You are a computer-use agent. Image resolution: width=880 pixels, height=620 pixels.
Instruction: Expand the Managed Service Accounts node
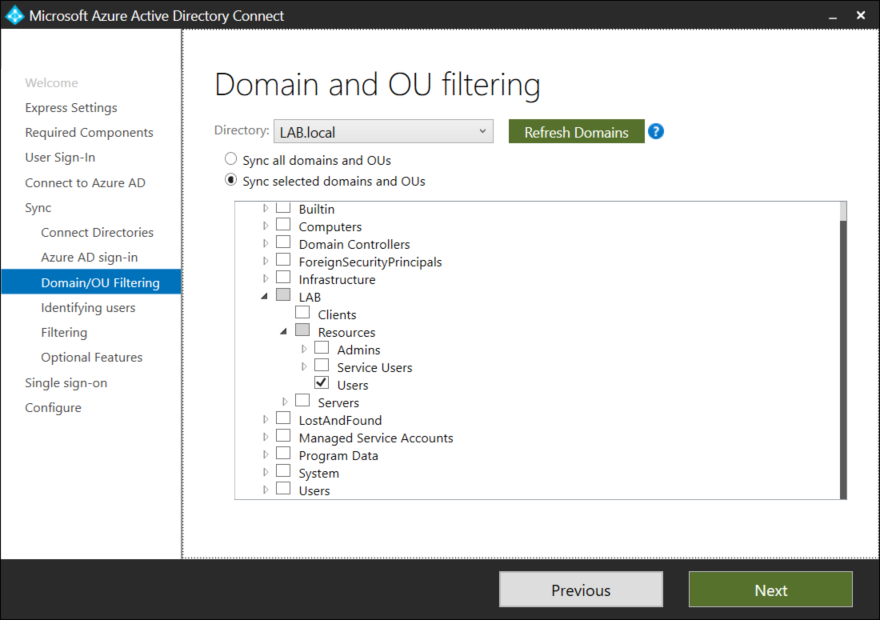(x=265, y=437)
